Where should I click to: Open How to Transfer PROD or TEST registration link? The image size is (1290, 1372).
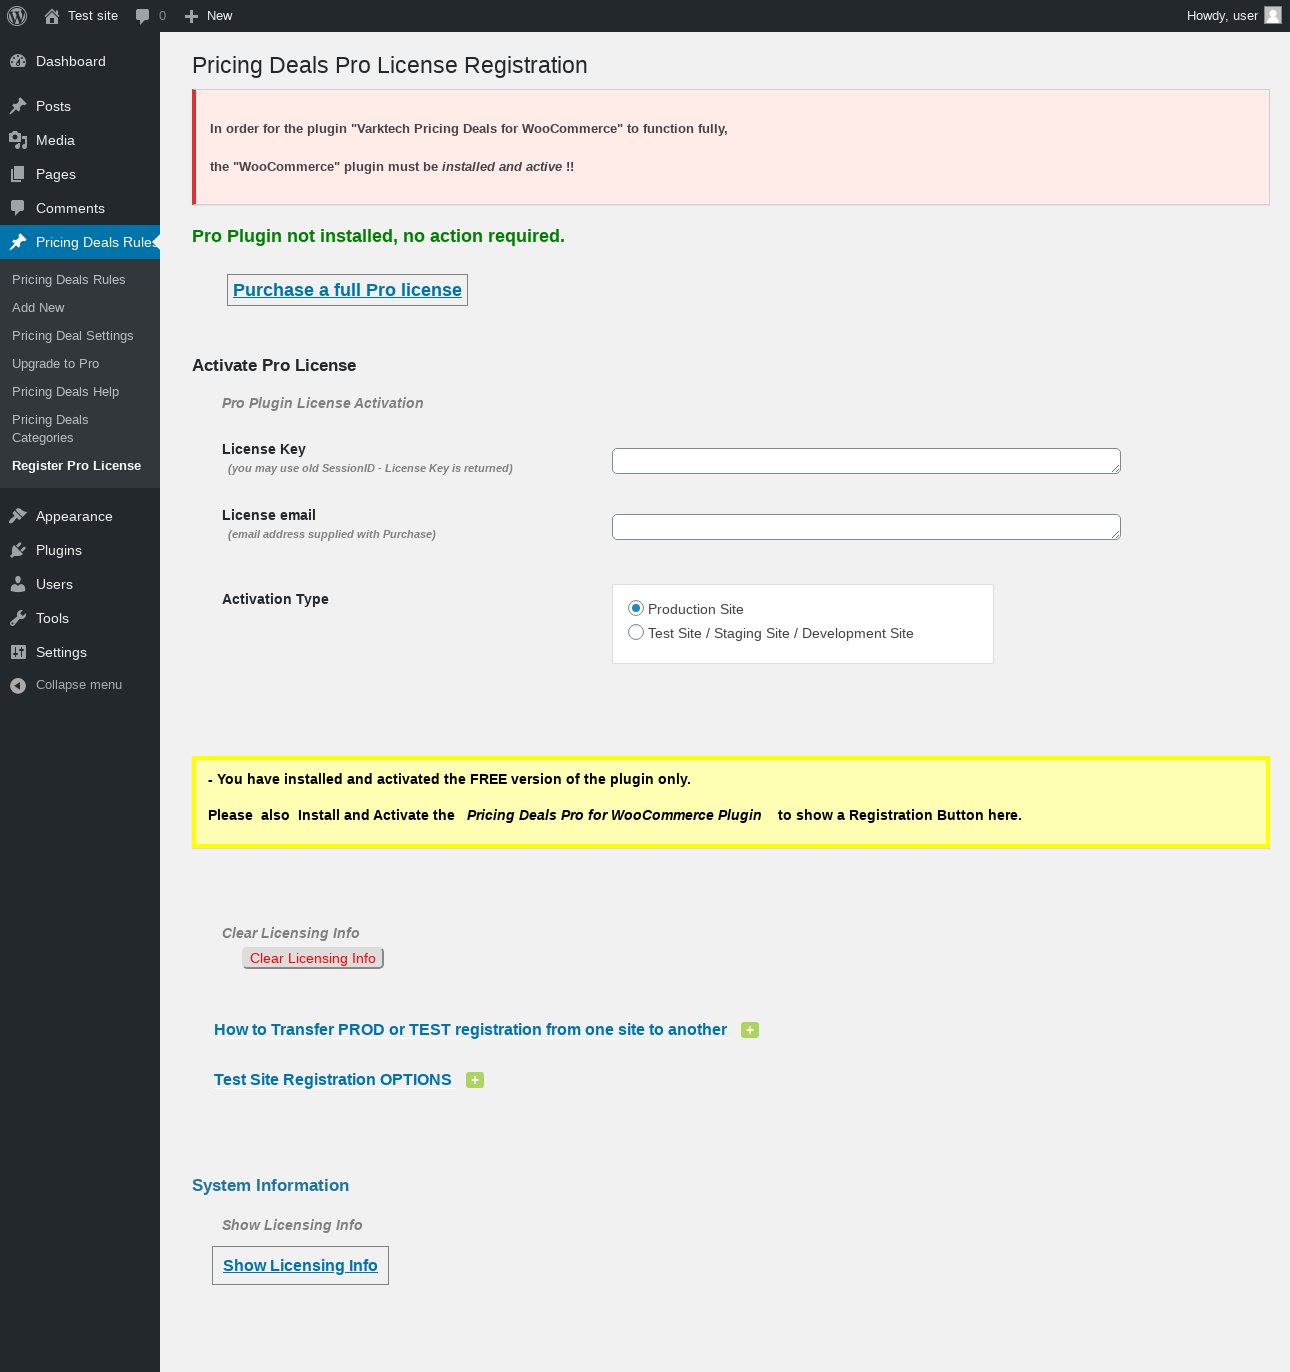point(470,1030)
